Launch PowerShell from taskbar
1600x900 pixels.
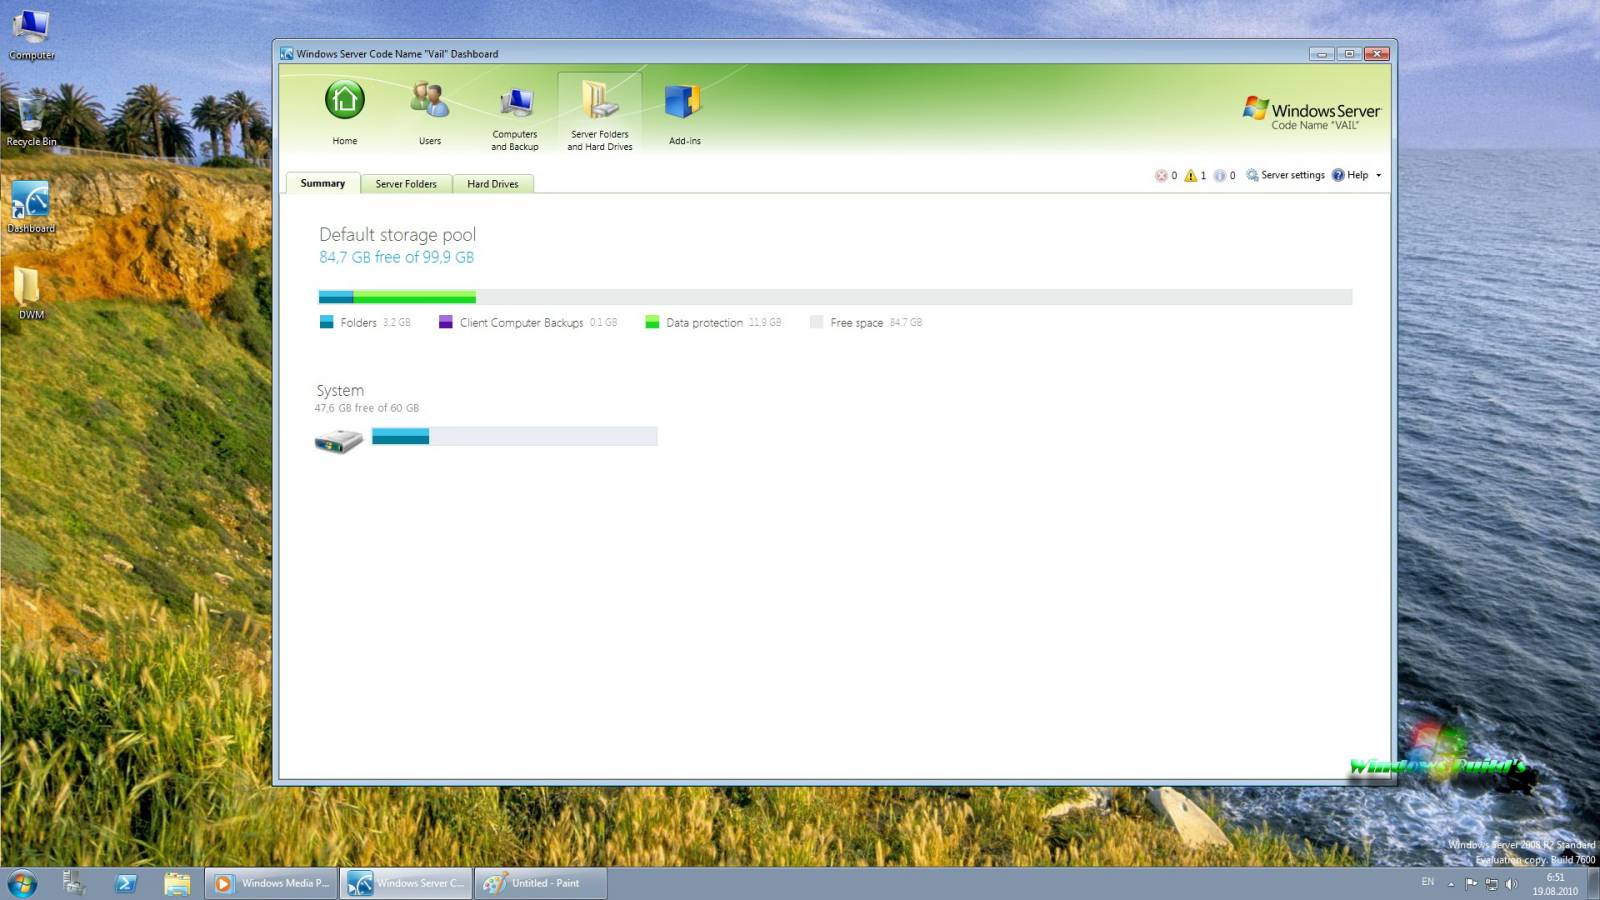click(x=126, y=883)
